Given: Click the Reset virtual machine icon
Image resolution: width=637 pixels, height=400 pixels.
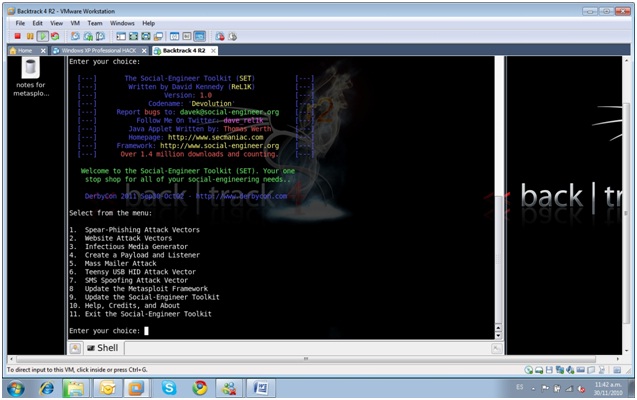Looking at the screenshot, I should pos(56,36).
